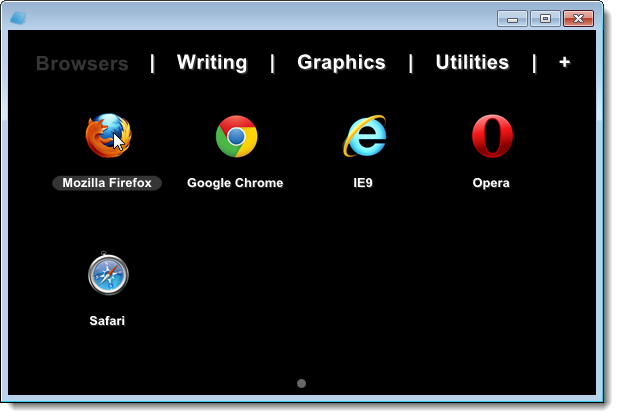Switch to the Writing tab

pos(212,62)
